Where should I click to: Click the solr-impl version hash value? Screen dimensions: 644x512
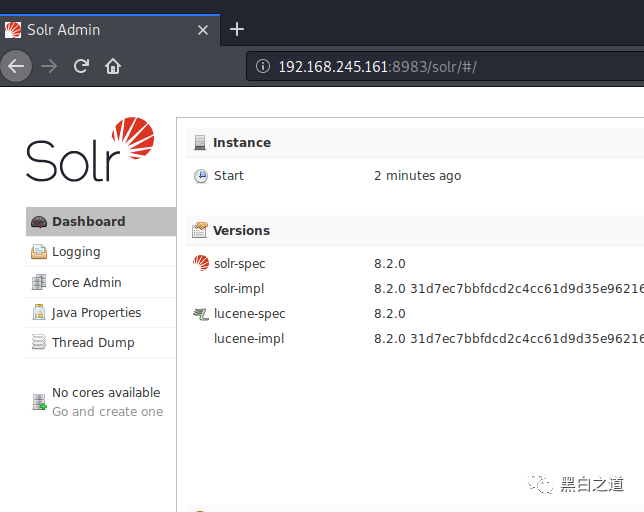(x=509, y=289)
